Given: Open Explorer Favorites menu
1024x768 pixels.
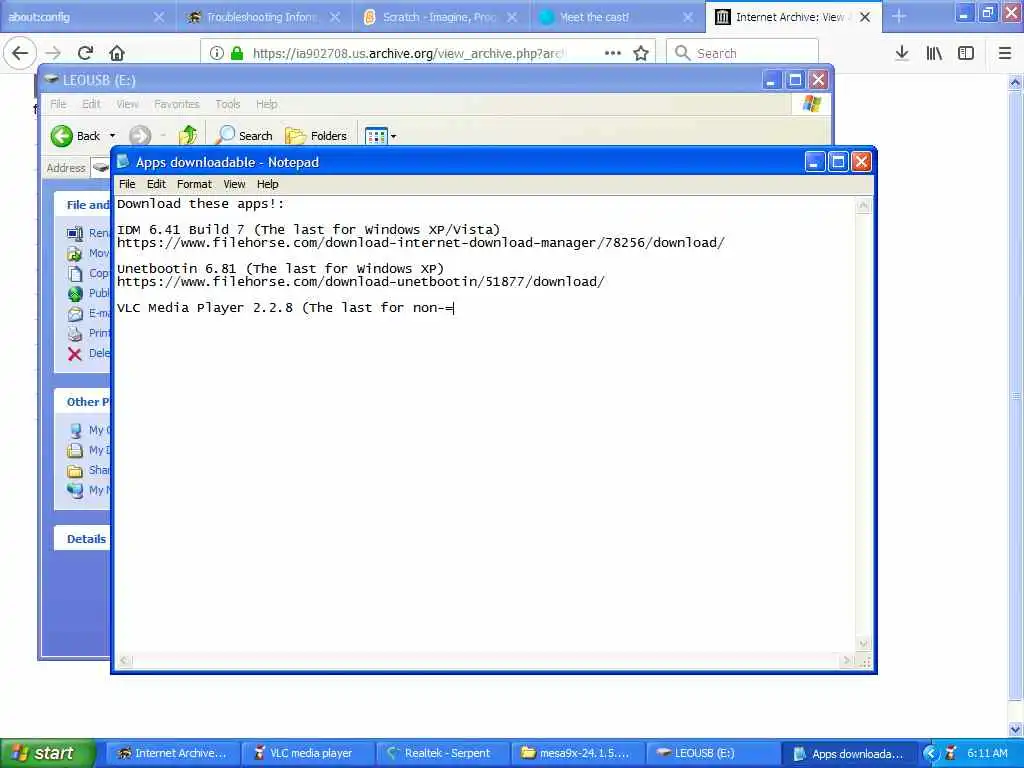Looking at the screenshot, I should pyautogui.click(x=176, y=104).
